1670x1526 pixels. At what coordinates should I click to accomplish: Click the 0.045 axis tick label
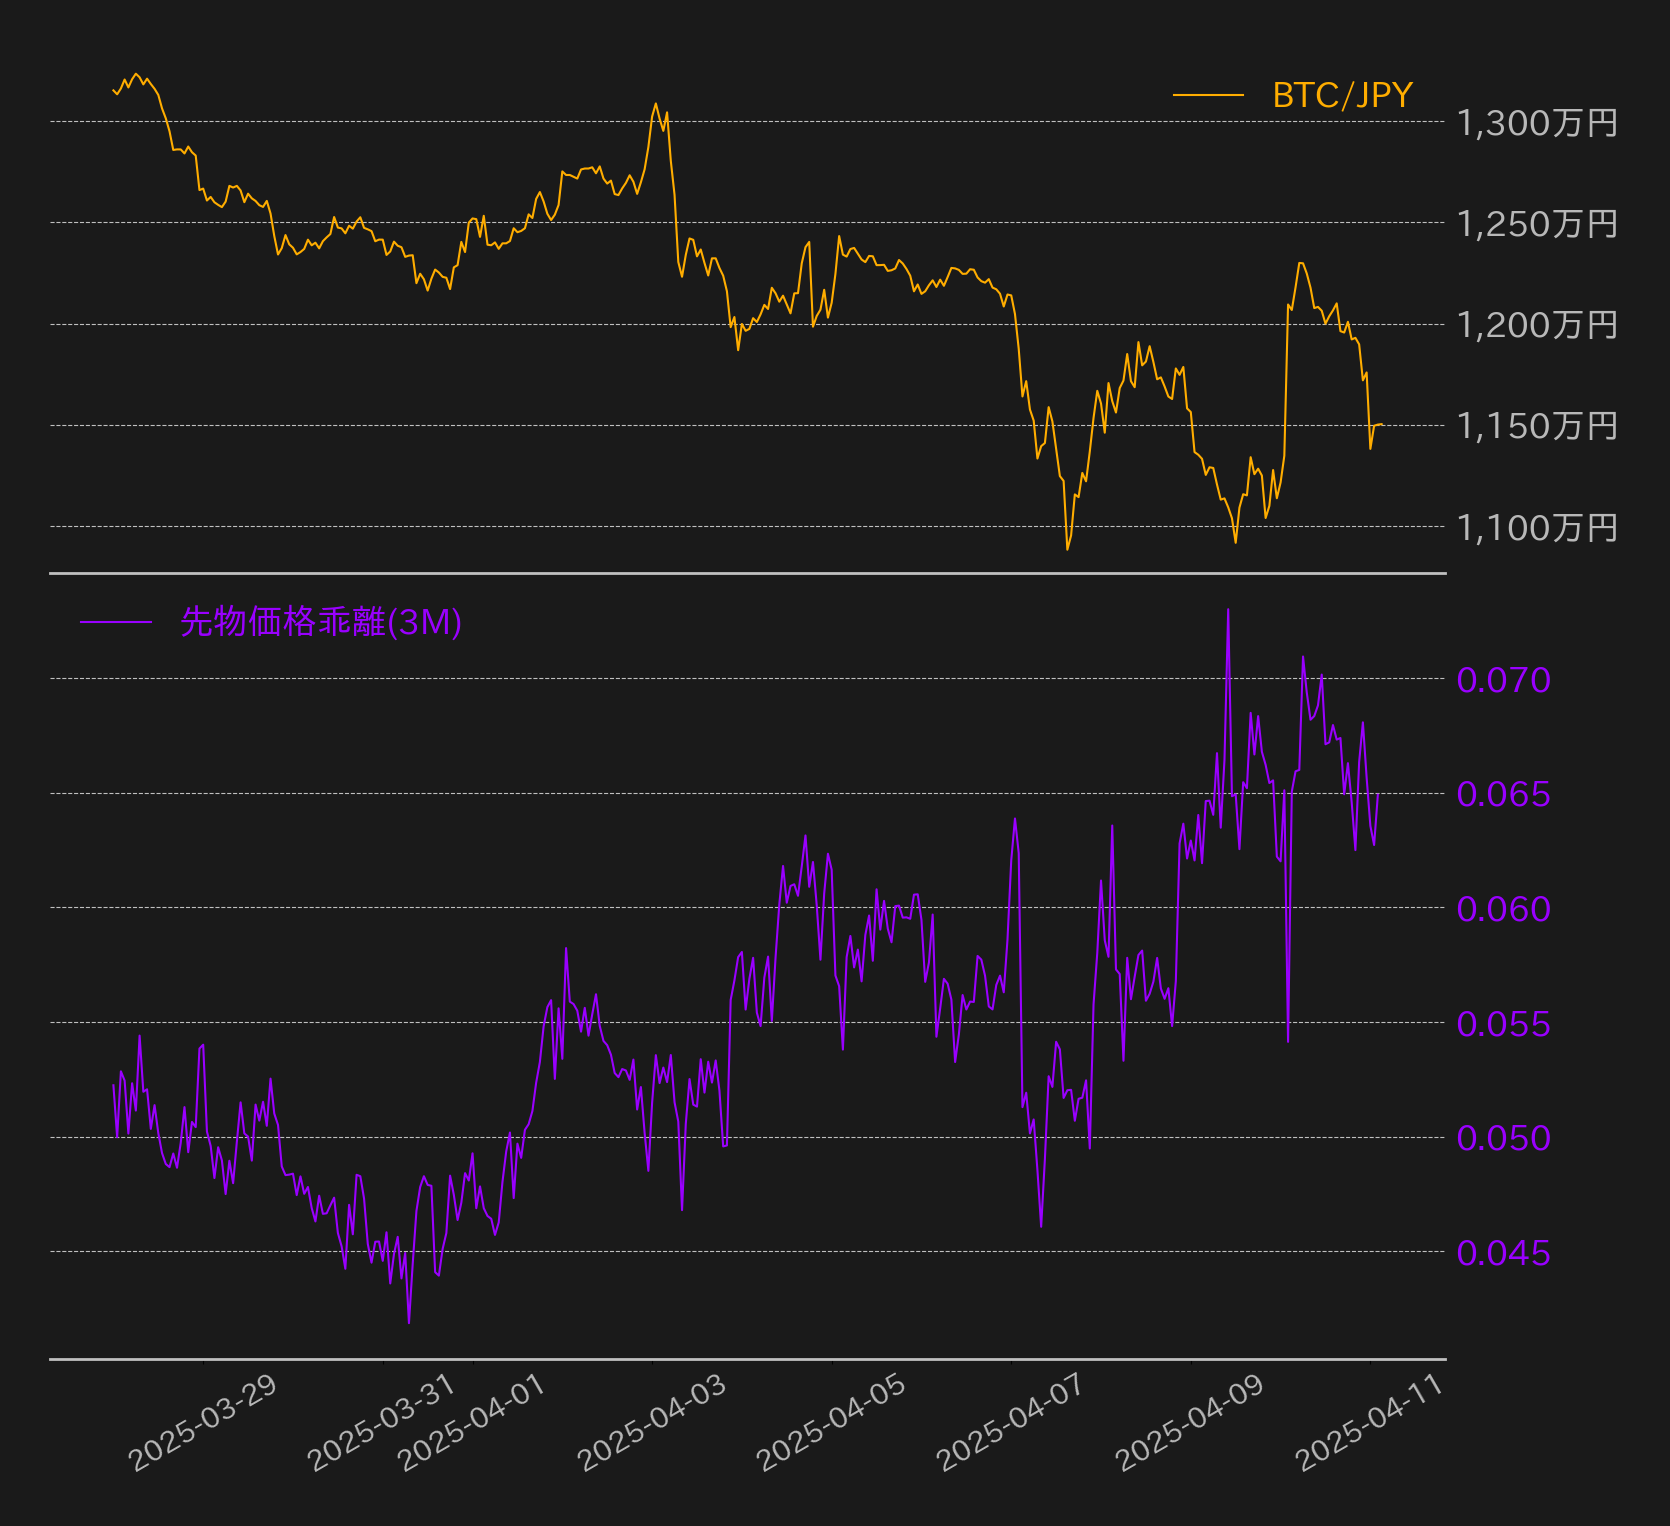[x=1503, y=1253]
